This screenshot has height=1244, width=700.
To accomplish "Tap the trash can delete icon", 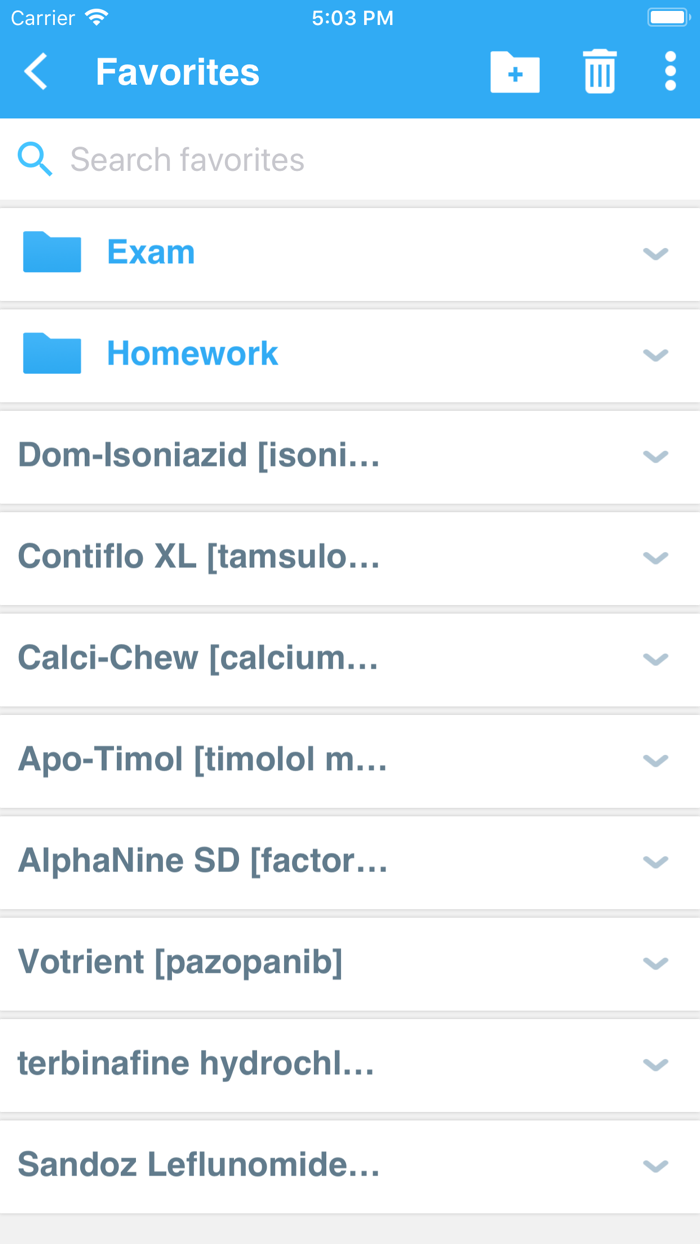I will coord(600,72).
